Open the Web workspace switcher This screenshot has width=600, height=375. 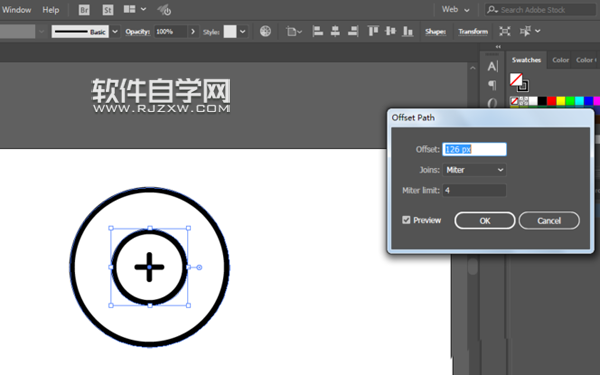[x=455, y=10]
